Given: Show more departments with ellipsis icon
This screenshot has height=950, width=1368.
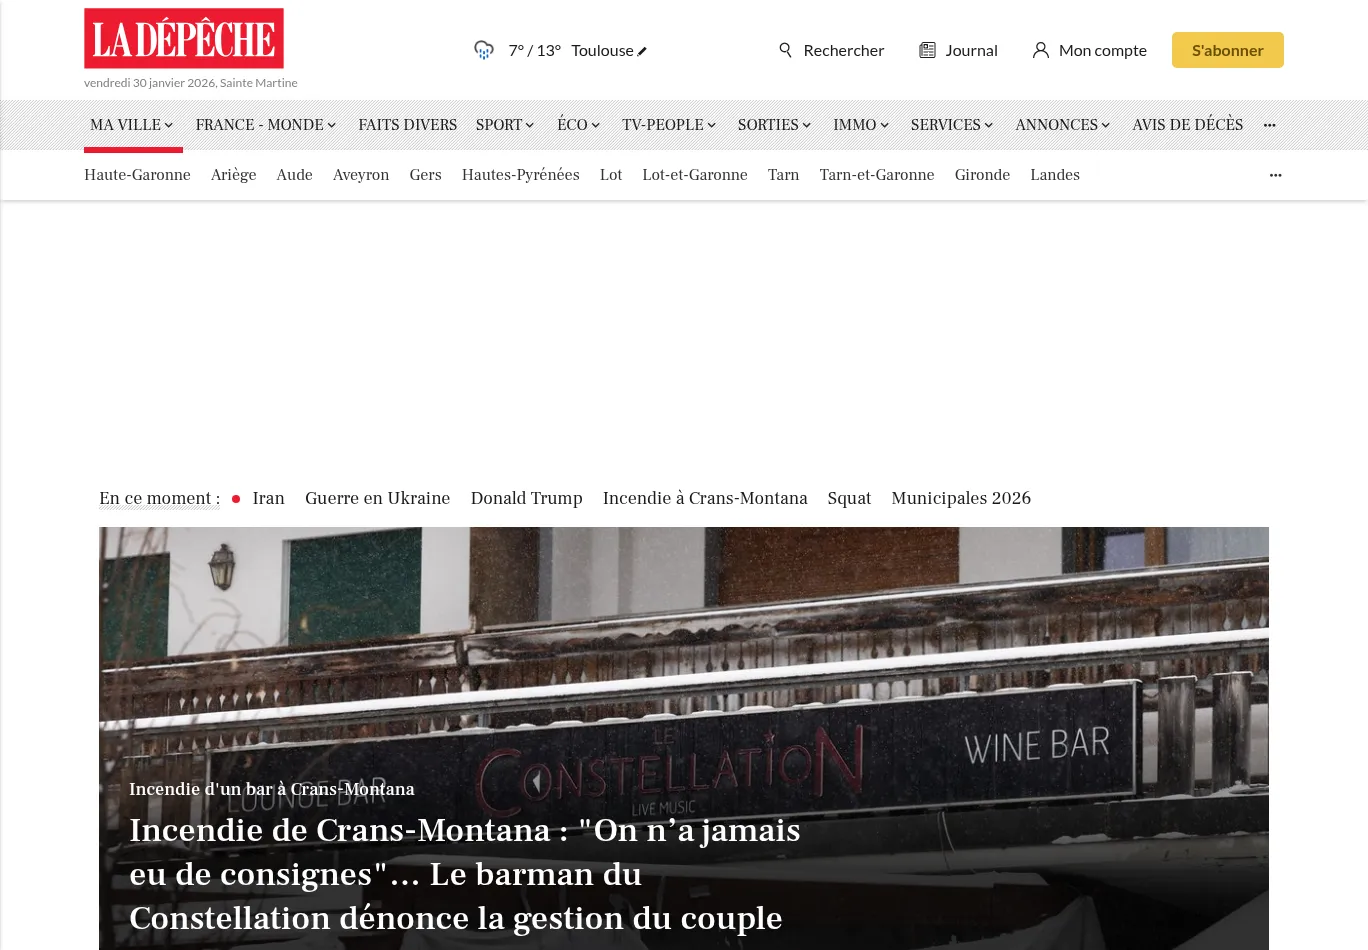Looking at the screenshot, I should pyautogui.click(x=1275, y=175).
